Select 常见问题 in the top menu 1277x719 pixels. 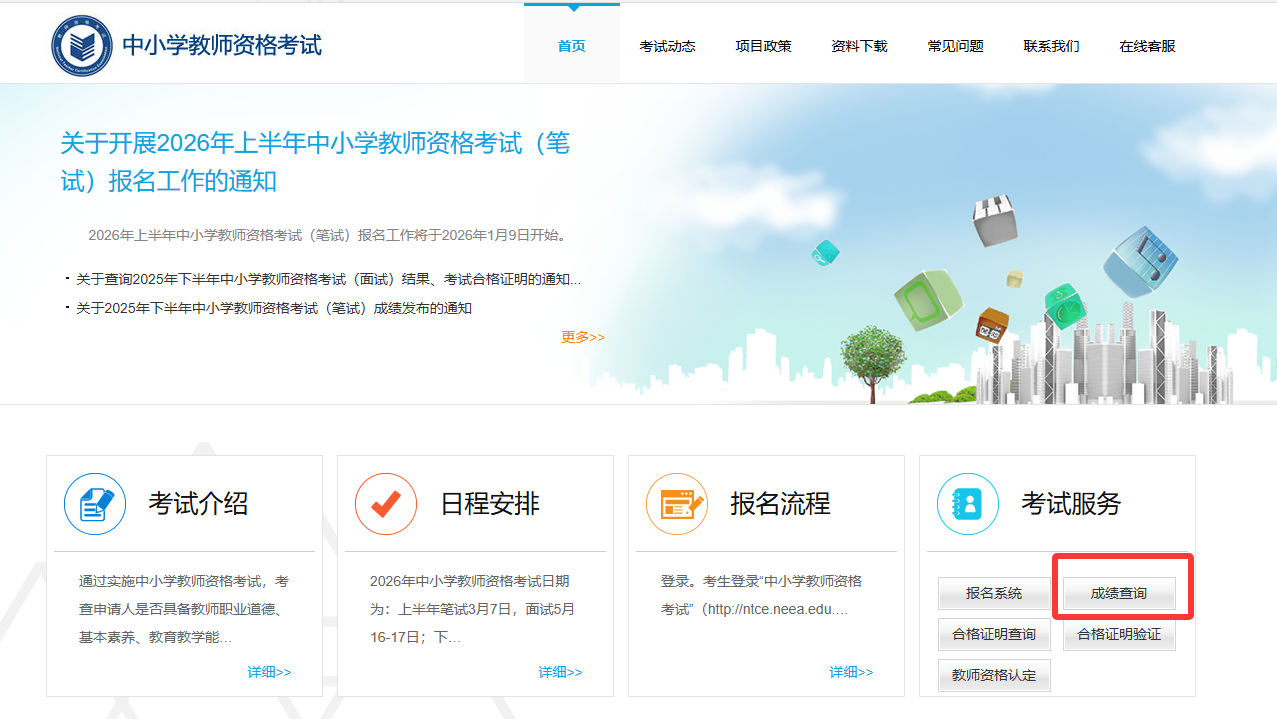coord(955,46)
